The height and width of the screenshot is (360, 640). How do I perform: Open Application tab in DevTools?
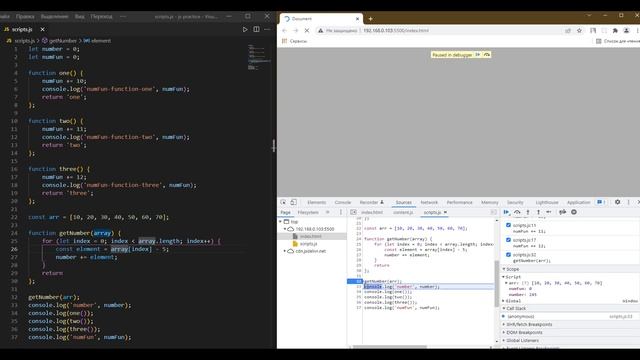pos(578,202)
